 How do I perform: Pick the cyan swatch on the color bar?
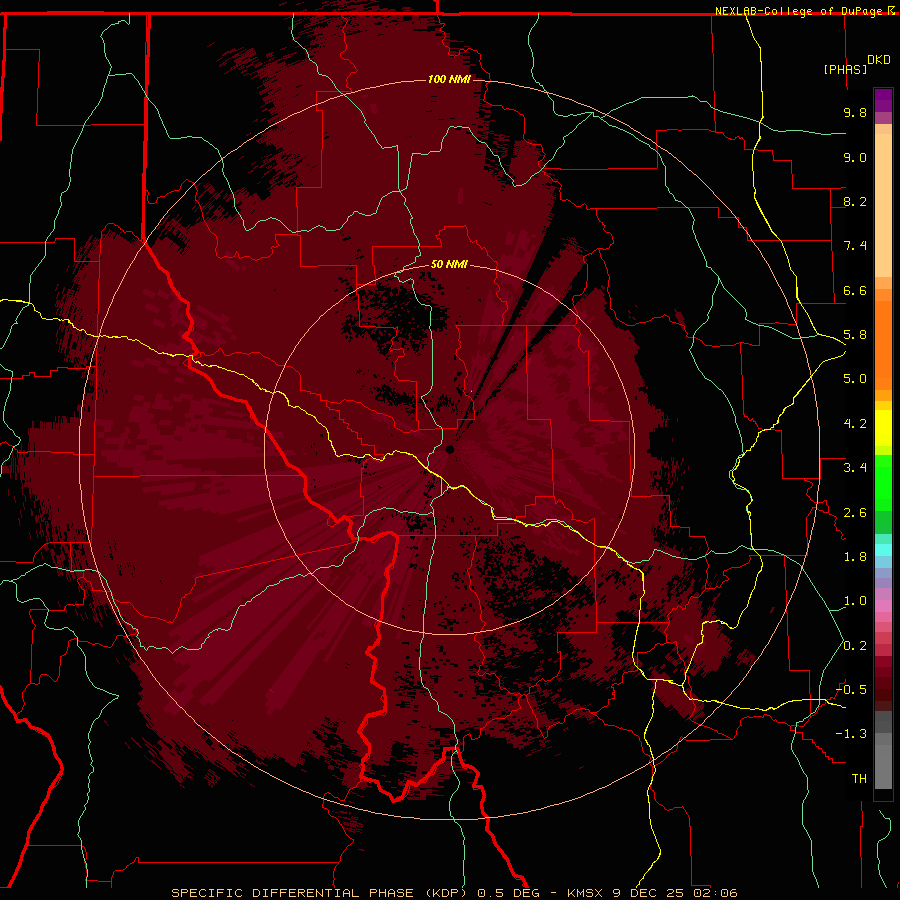[x=883, y=550]
